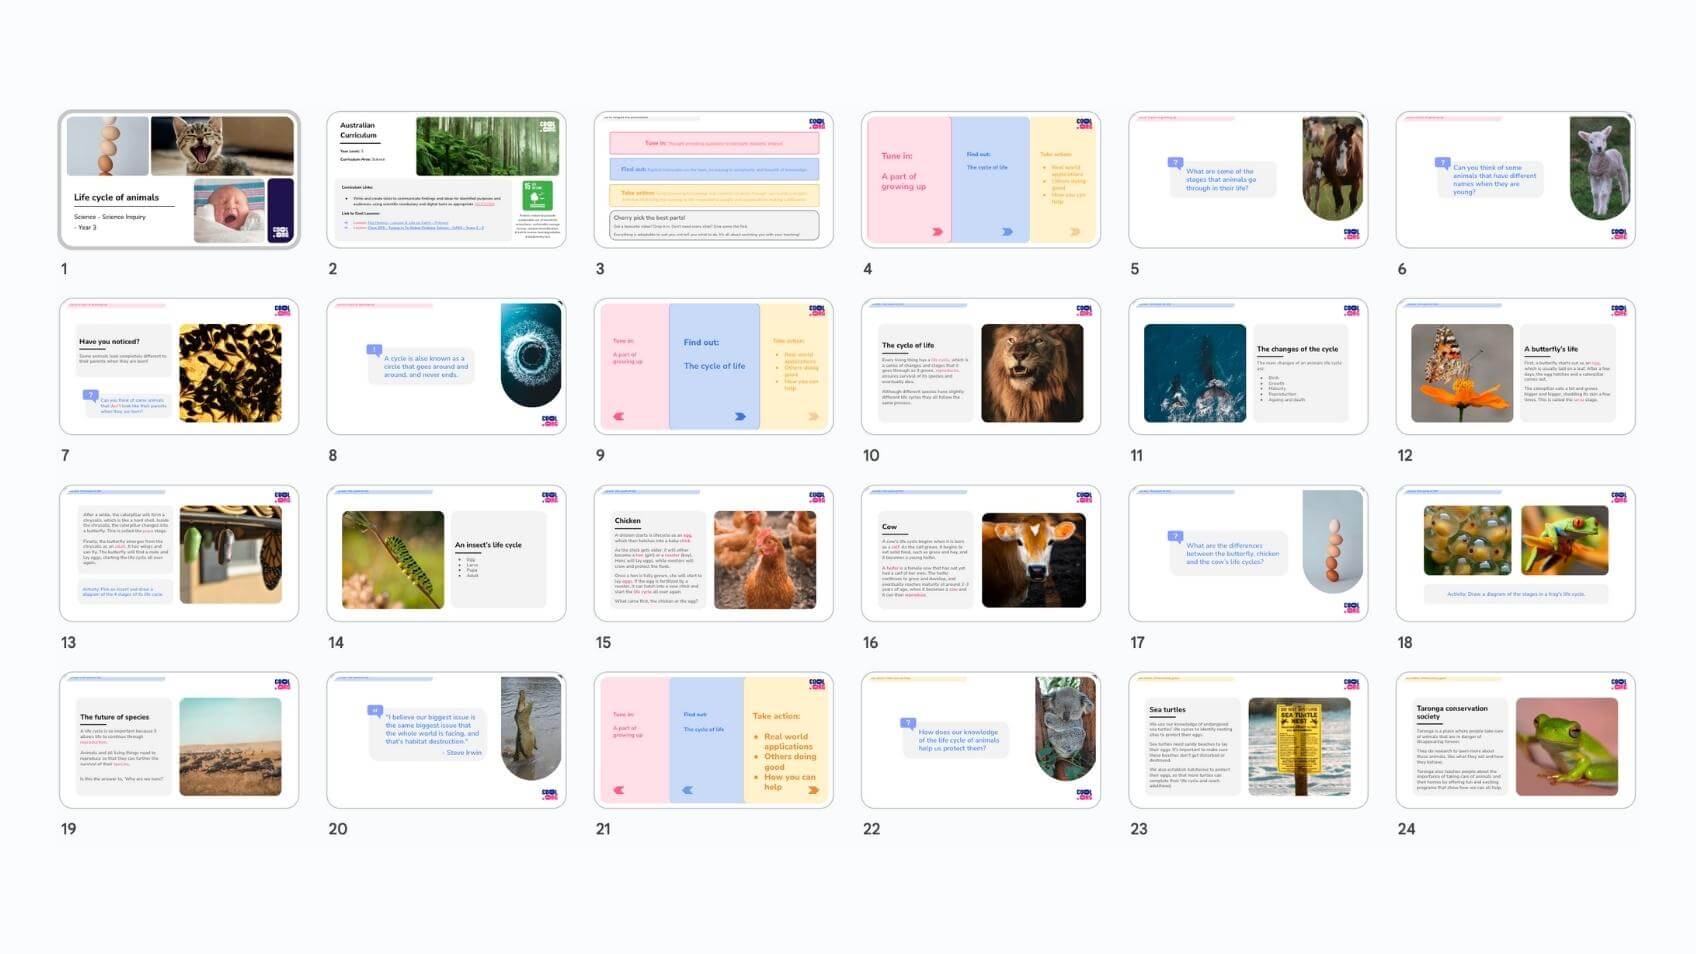The height and width of the screenshot is (954, 1696).
Task: Select the Taronga conservation society slide
Action: pyautogui.click(x=1515, y=740)
